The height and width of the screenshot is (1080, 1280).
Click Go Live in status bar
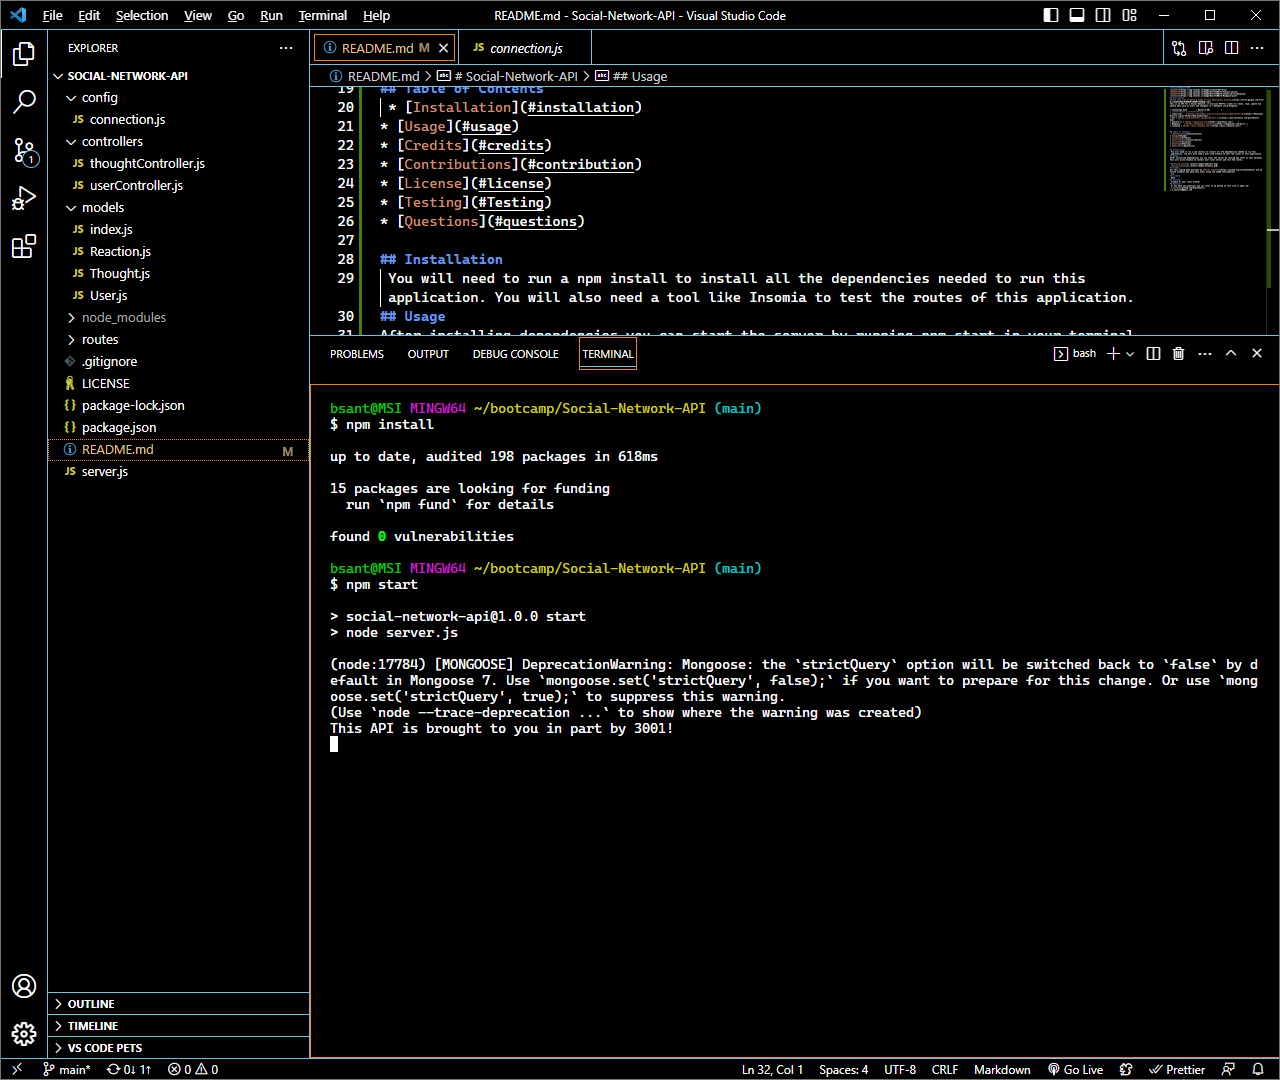1075,1069
